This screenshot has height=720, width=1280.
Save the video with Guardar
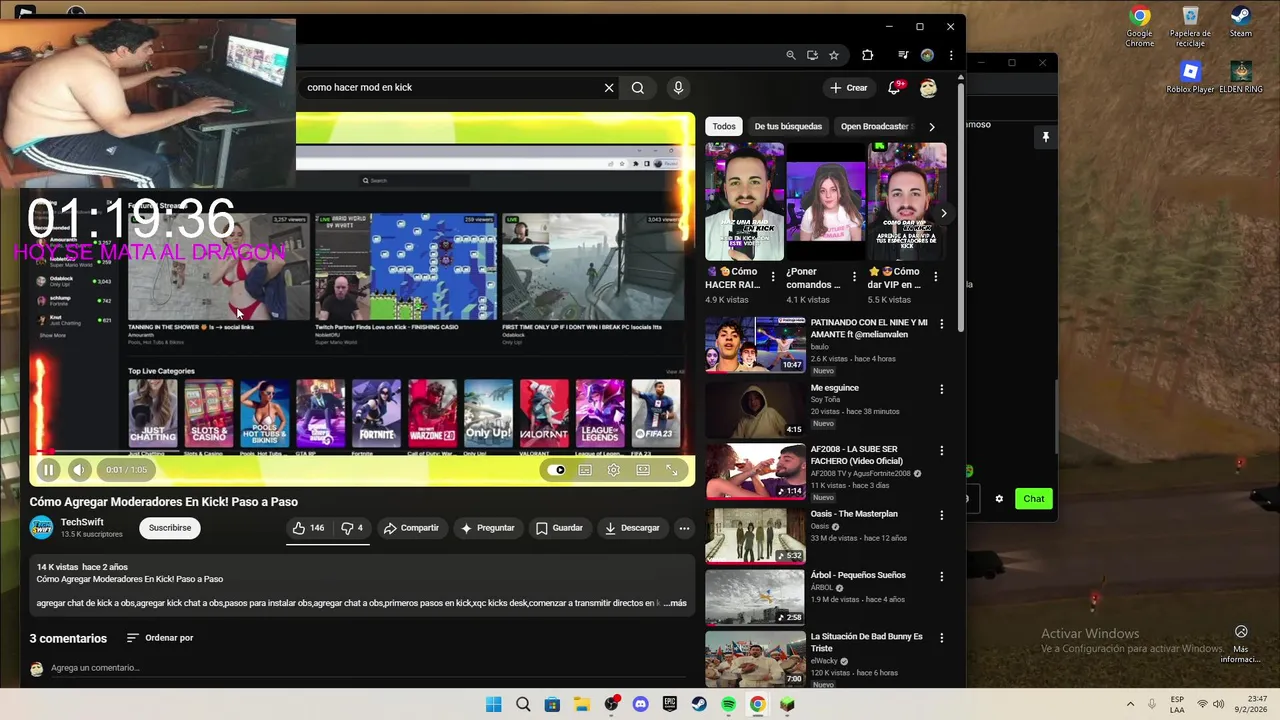click(559, 528)
